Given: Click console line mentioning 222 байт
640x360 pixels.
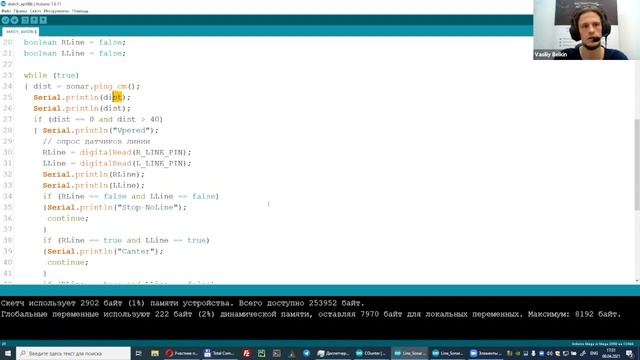Looking at the screenshot, I should coord(311,314).
